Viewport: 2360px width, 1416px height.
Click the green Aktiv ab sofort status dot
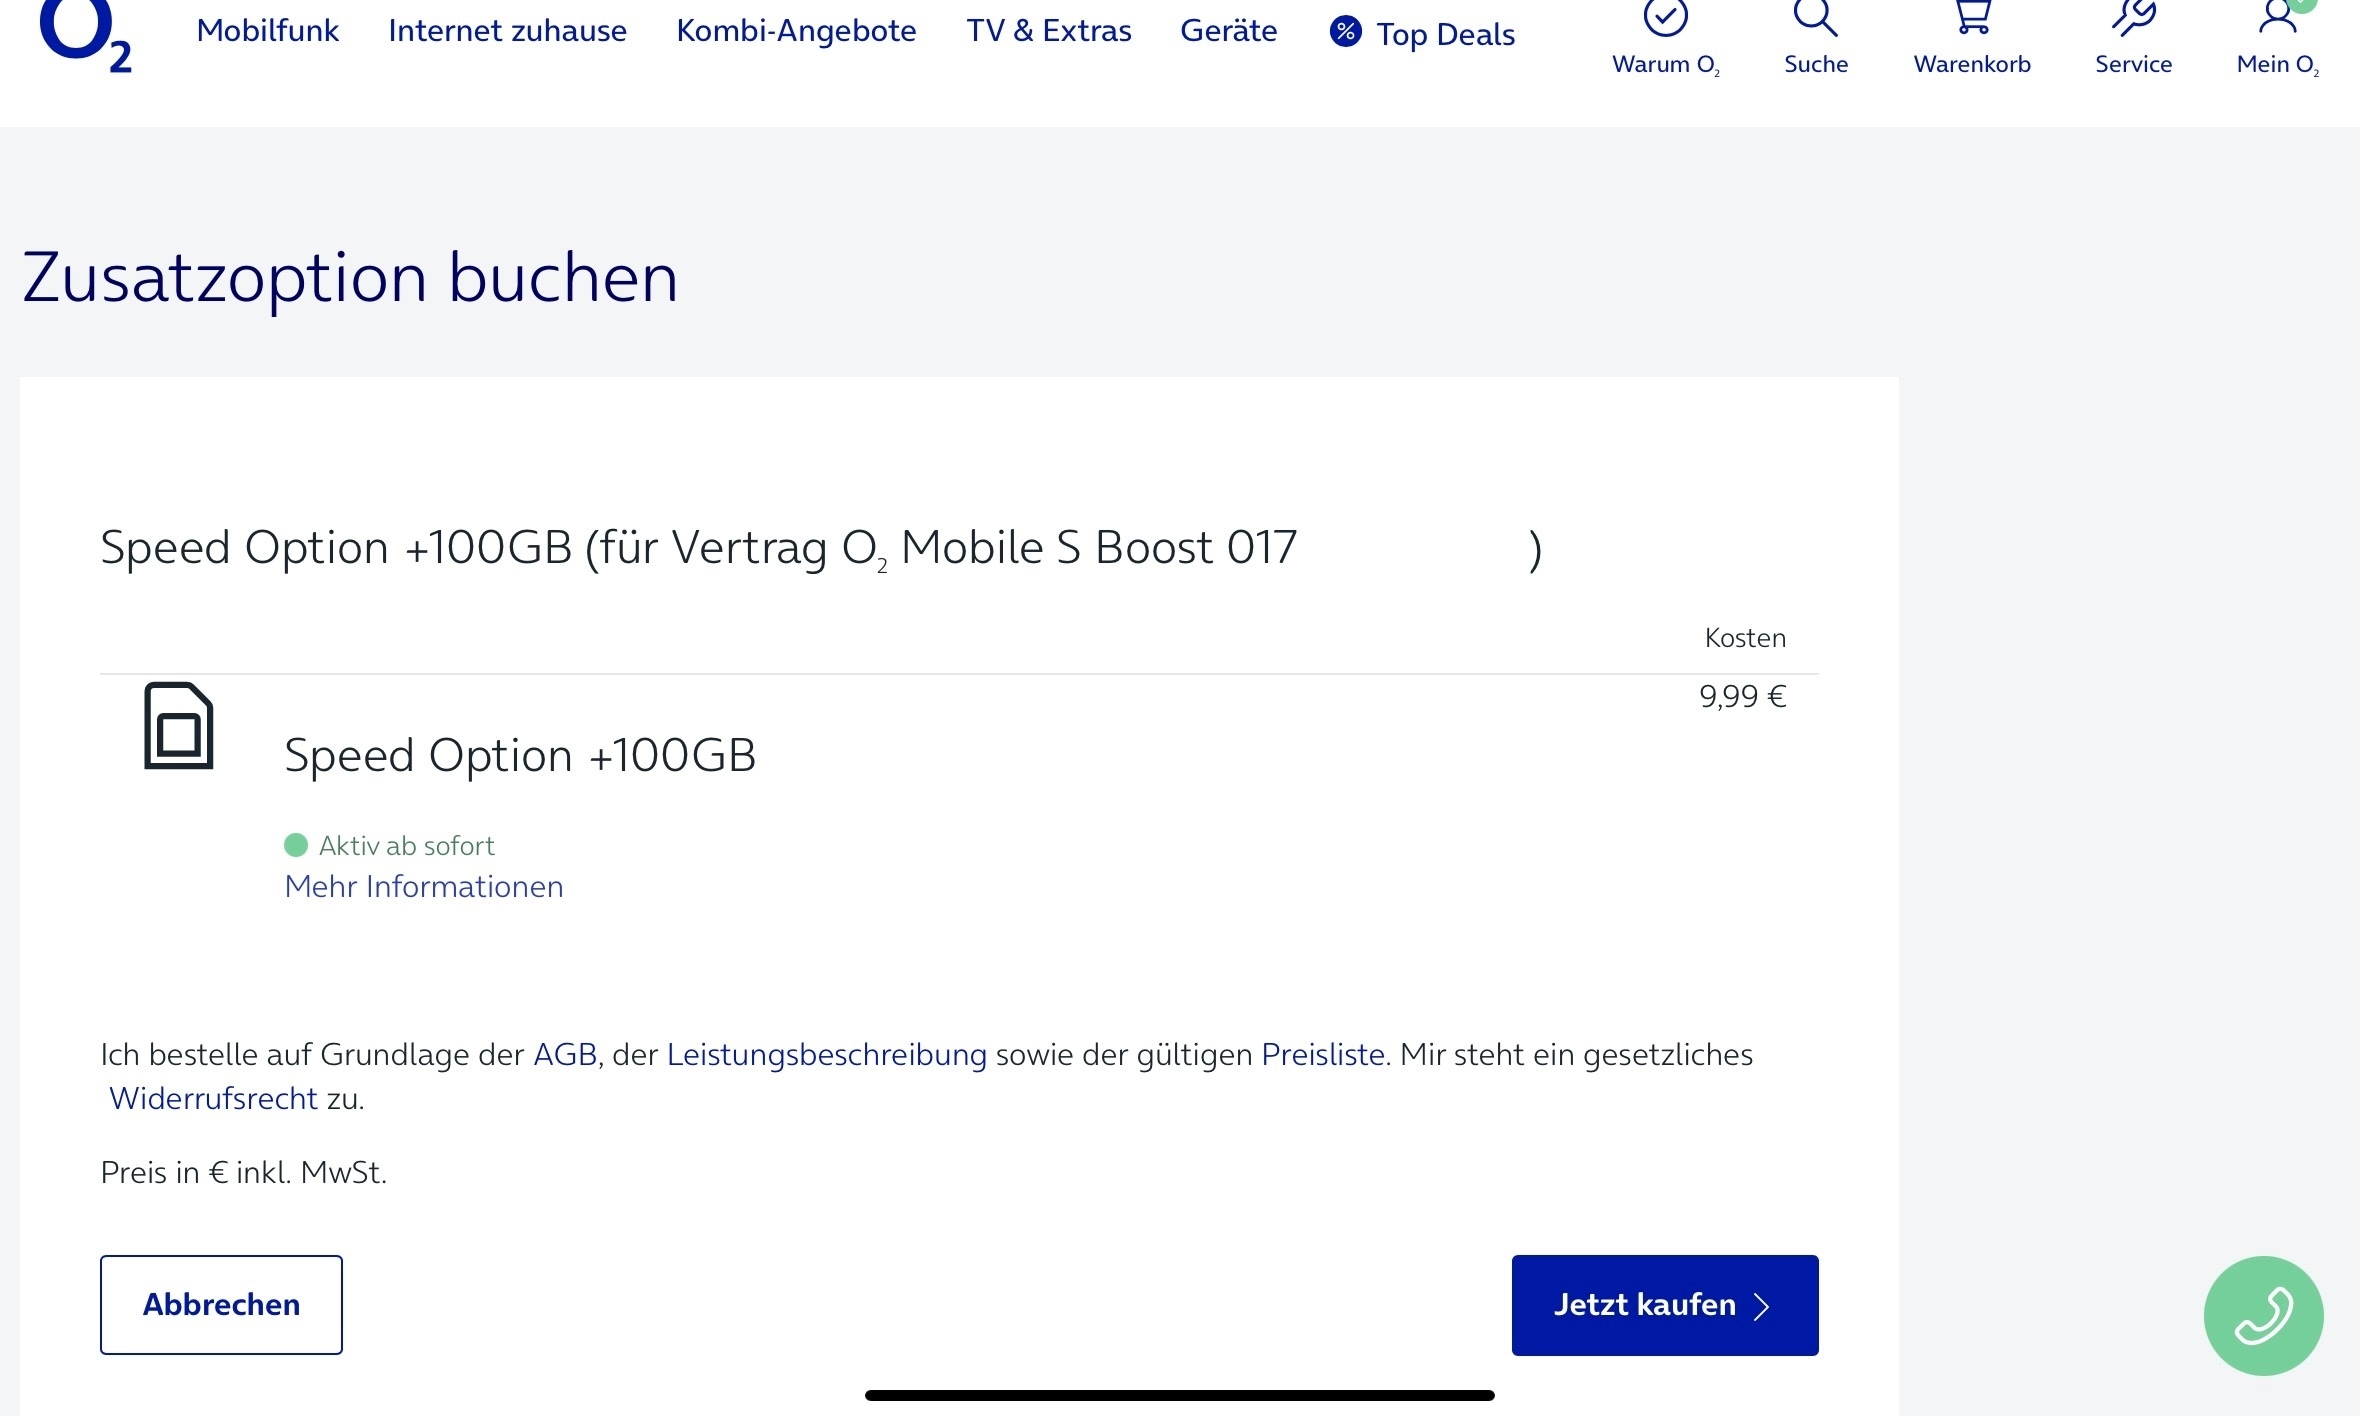[296, 846]
